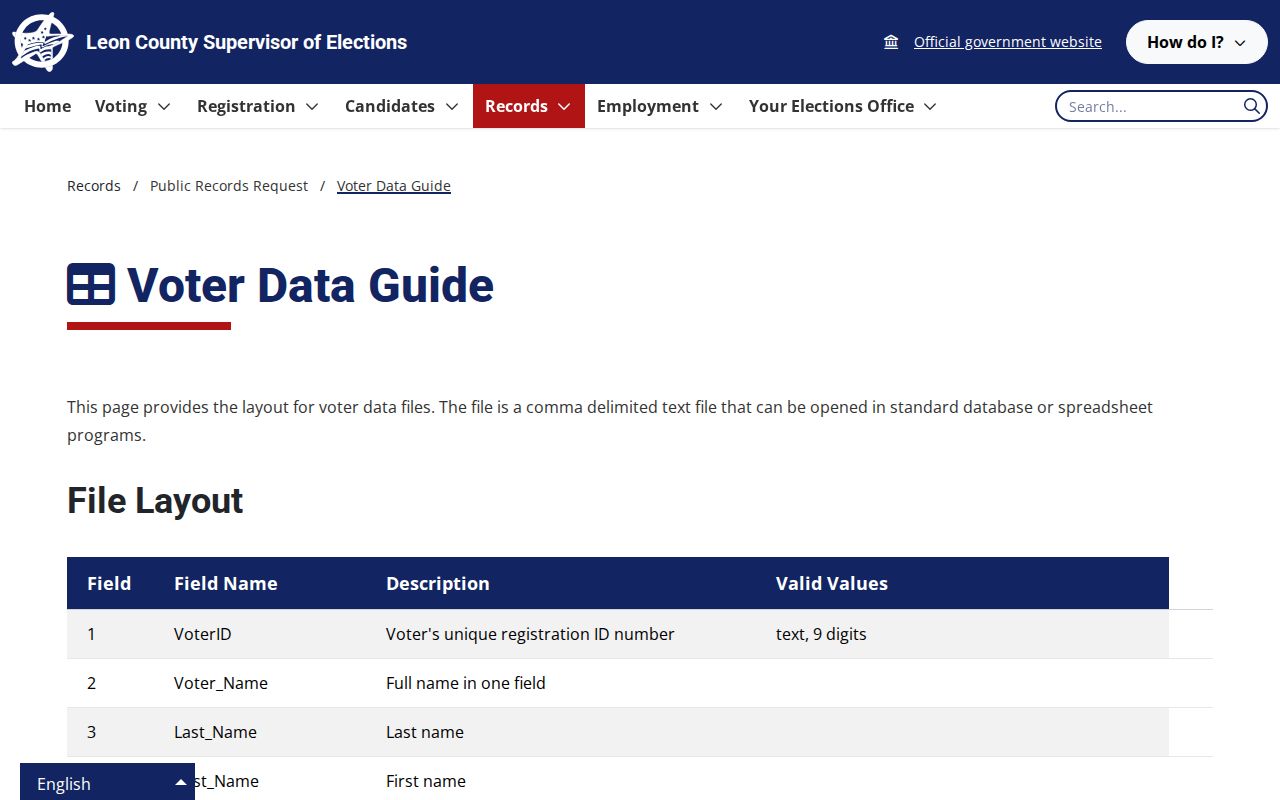1280x800 pixels.
Task: Expand the Registration menu
Action: click(258, 106)
